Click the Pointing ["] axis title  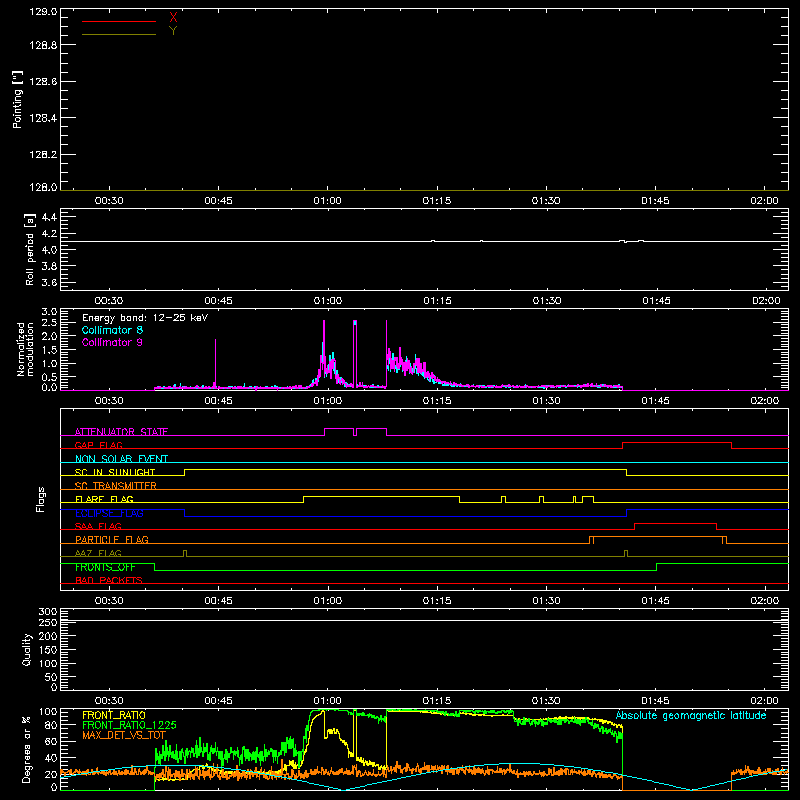point(17,99)
